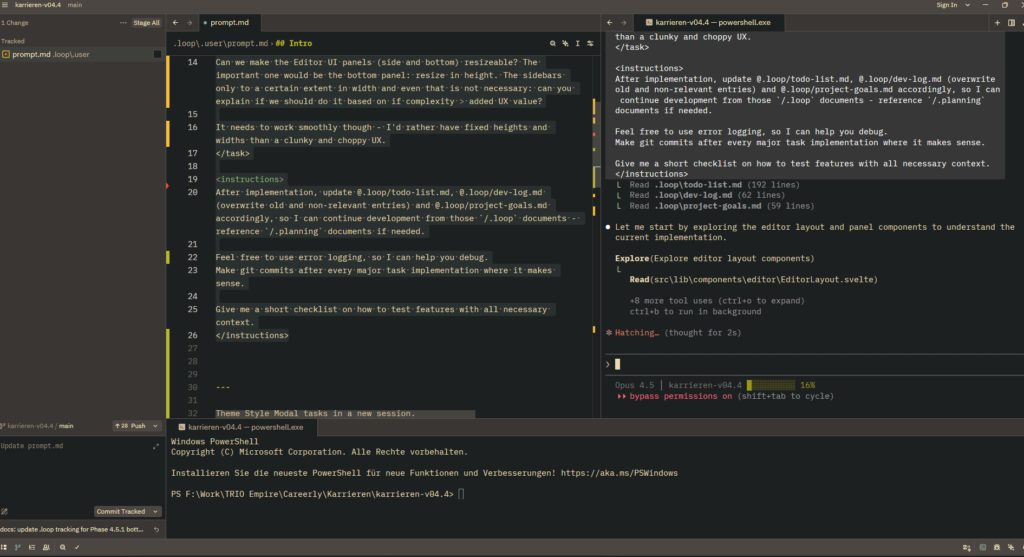Add a new tab with plus icon
1024x557 pixels.
997,22
